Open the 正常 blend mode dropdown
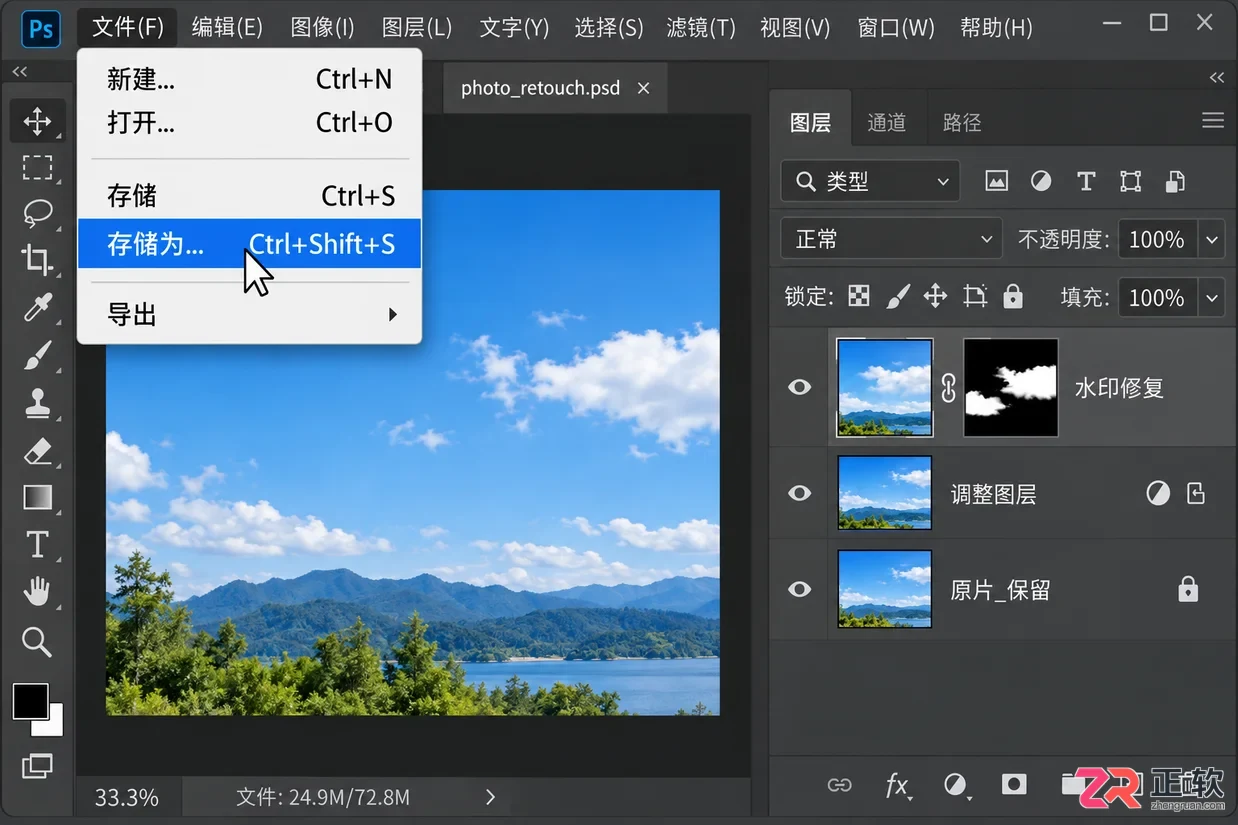This screenshot has height=825, width=1238. [891, 239]
